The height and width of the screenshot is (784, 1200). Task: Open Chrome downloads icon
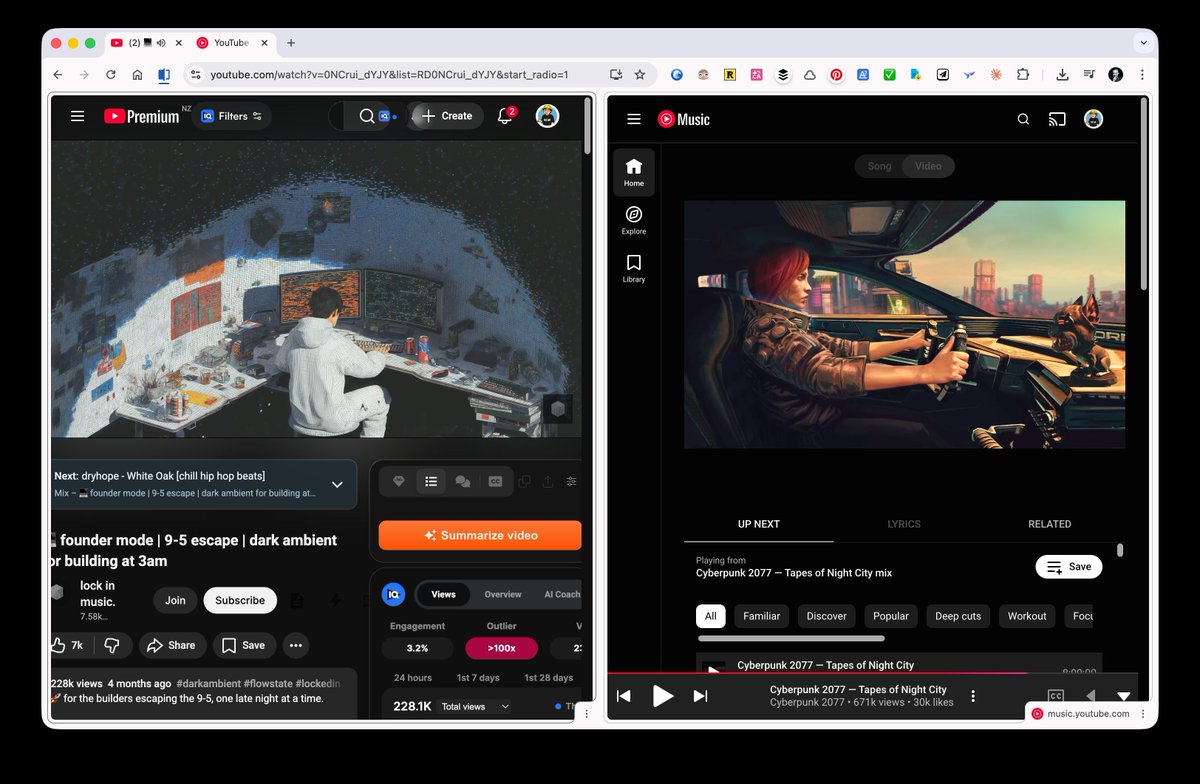point(1062,75)
